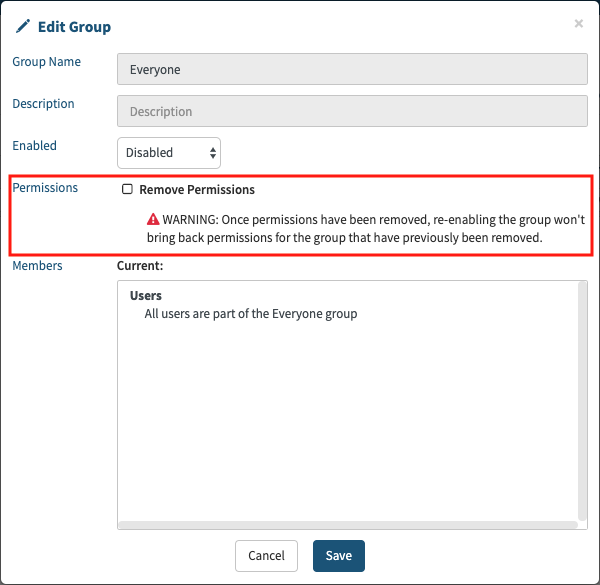Click the Permissions field label
Viewport: 600px width, 585px height.
tap(45, 188)
